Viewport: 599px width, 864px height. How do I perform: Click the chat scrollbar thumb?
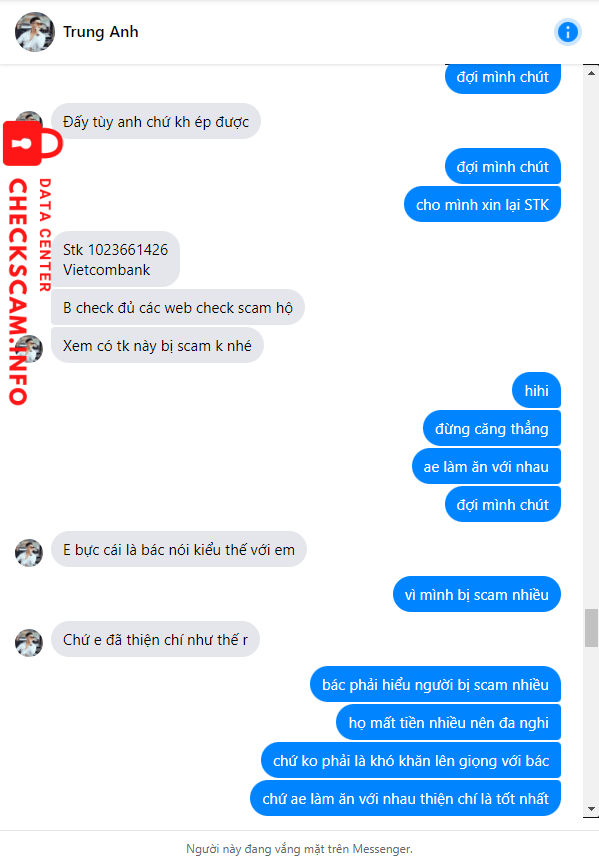pos(591,628)
